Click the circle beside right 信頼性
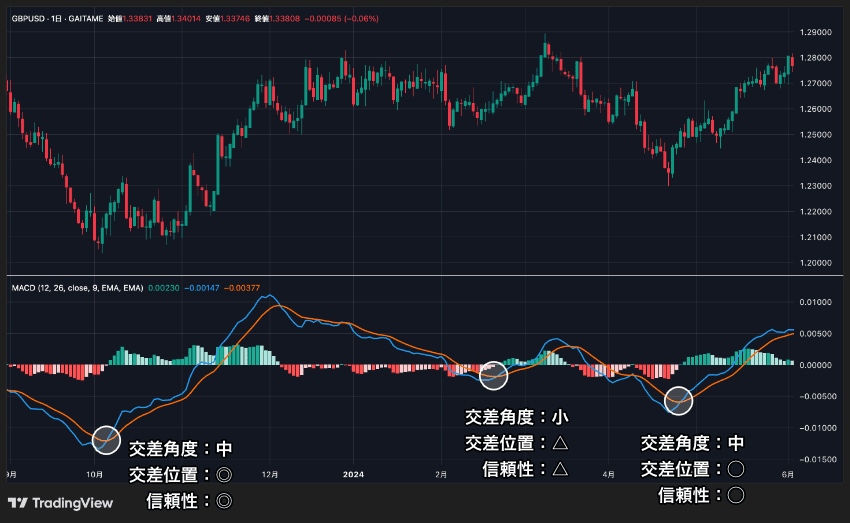Image resolution: width=850 pixels, height=523 pixels. [736, 495]
